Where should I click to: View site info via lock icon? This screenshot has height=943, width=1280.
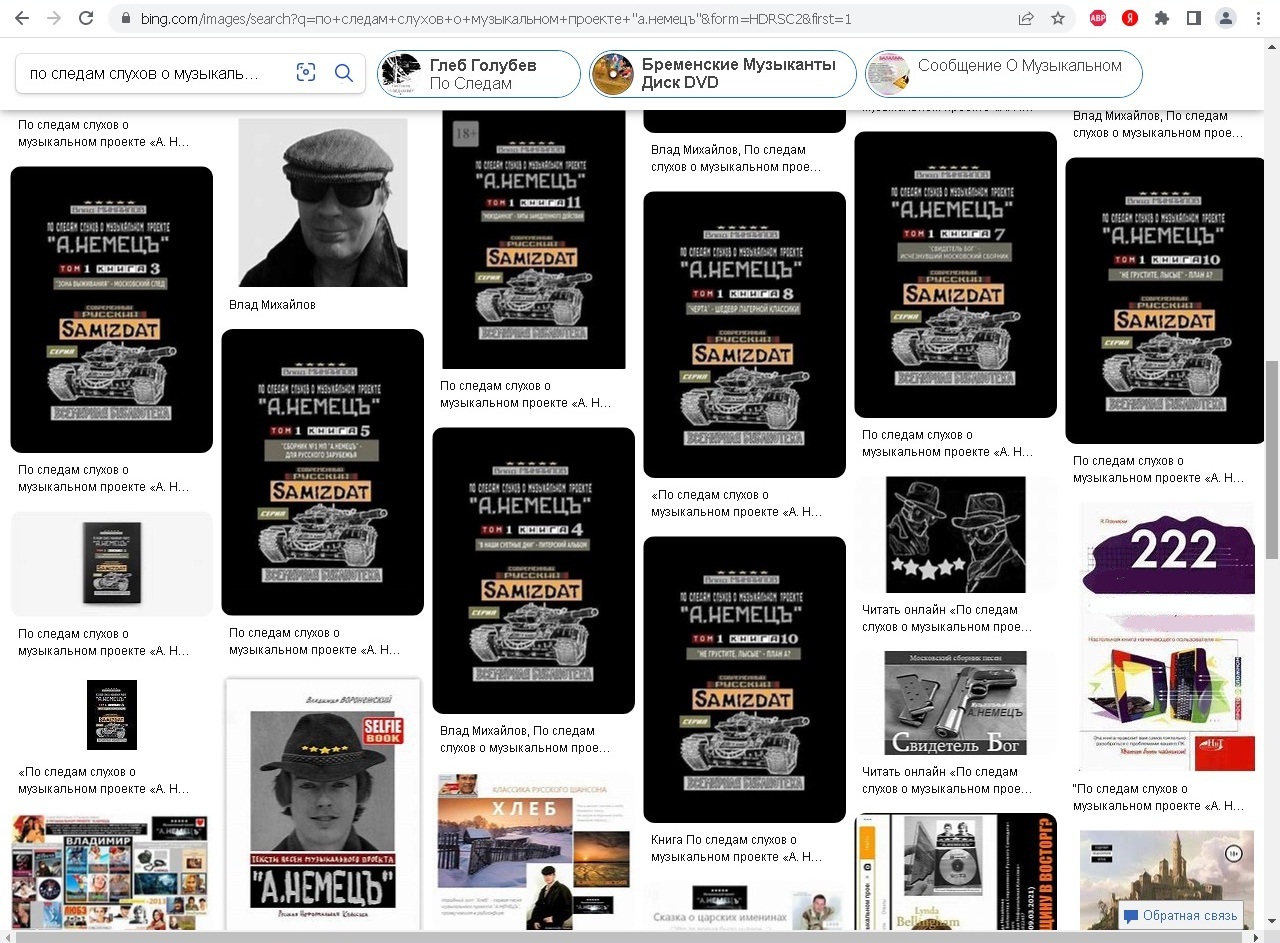tap(125, 18)
